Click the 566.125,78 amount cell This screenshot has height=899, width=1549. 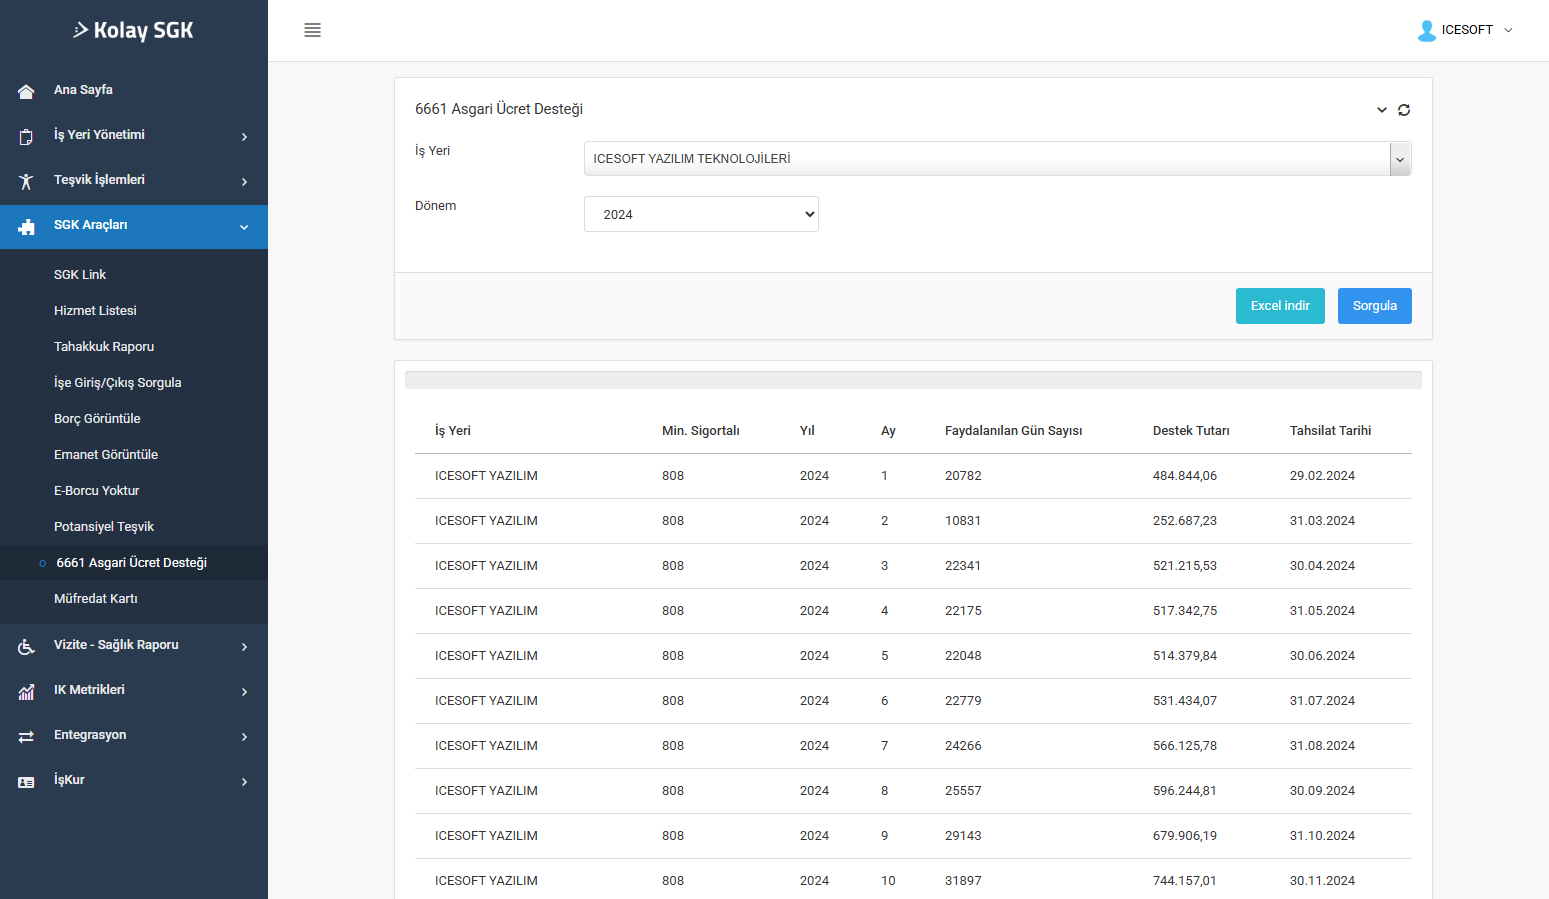coord(1185,746)
